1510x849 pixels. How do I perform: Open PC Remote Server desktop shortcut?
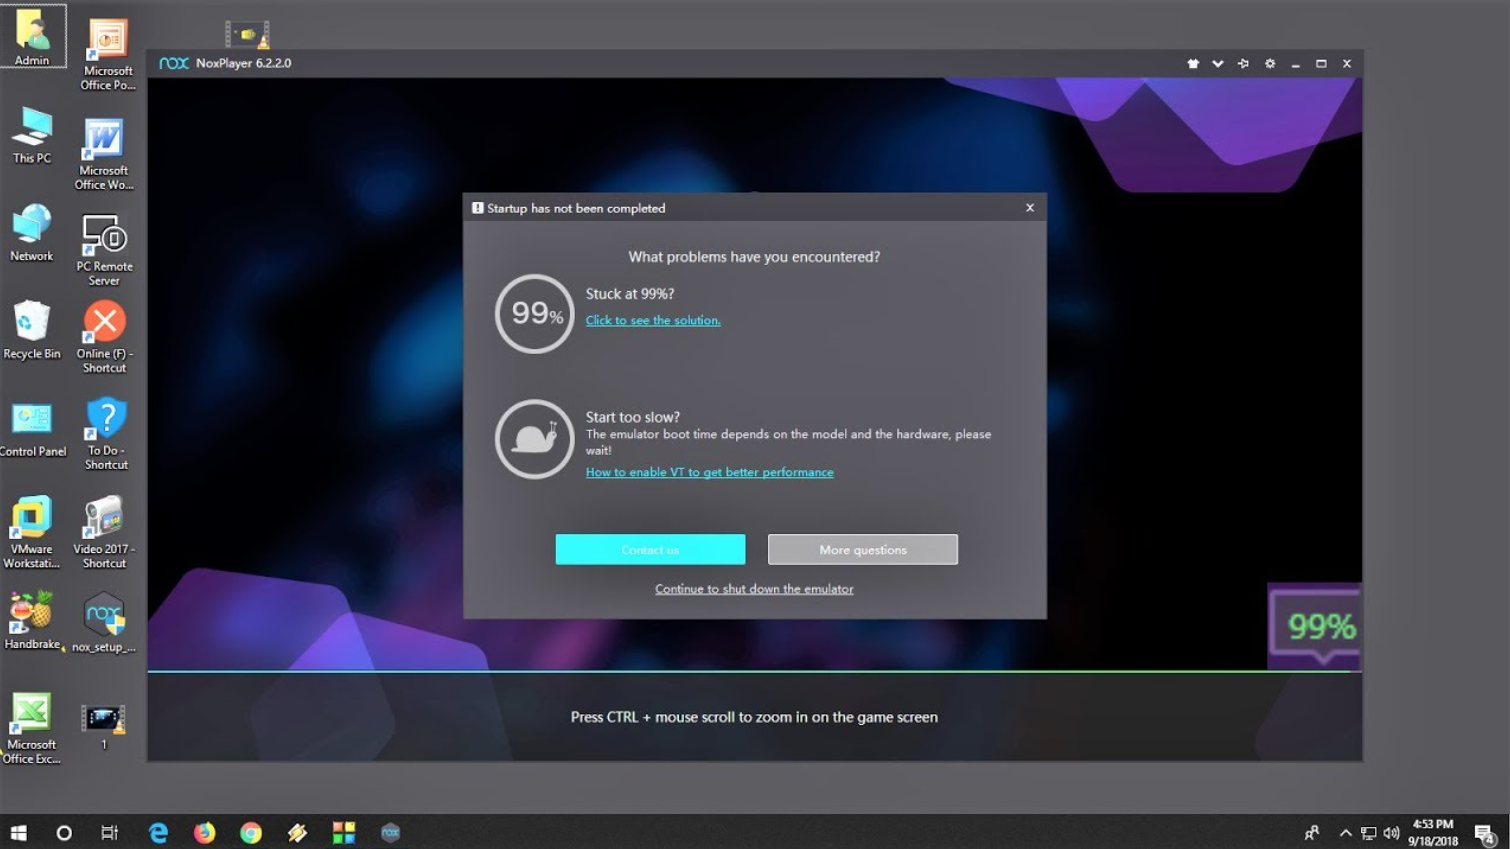tap(104, 250)
